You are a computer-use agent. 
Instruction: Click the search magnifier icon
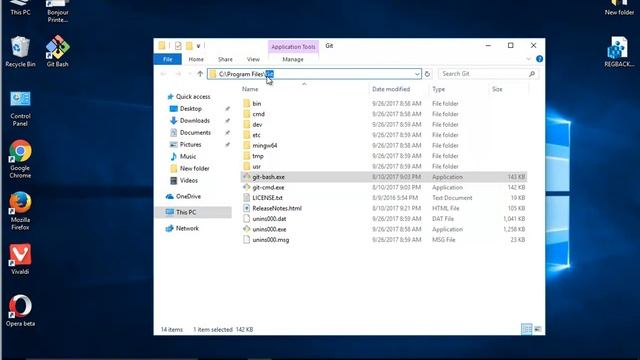(532, 74)
